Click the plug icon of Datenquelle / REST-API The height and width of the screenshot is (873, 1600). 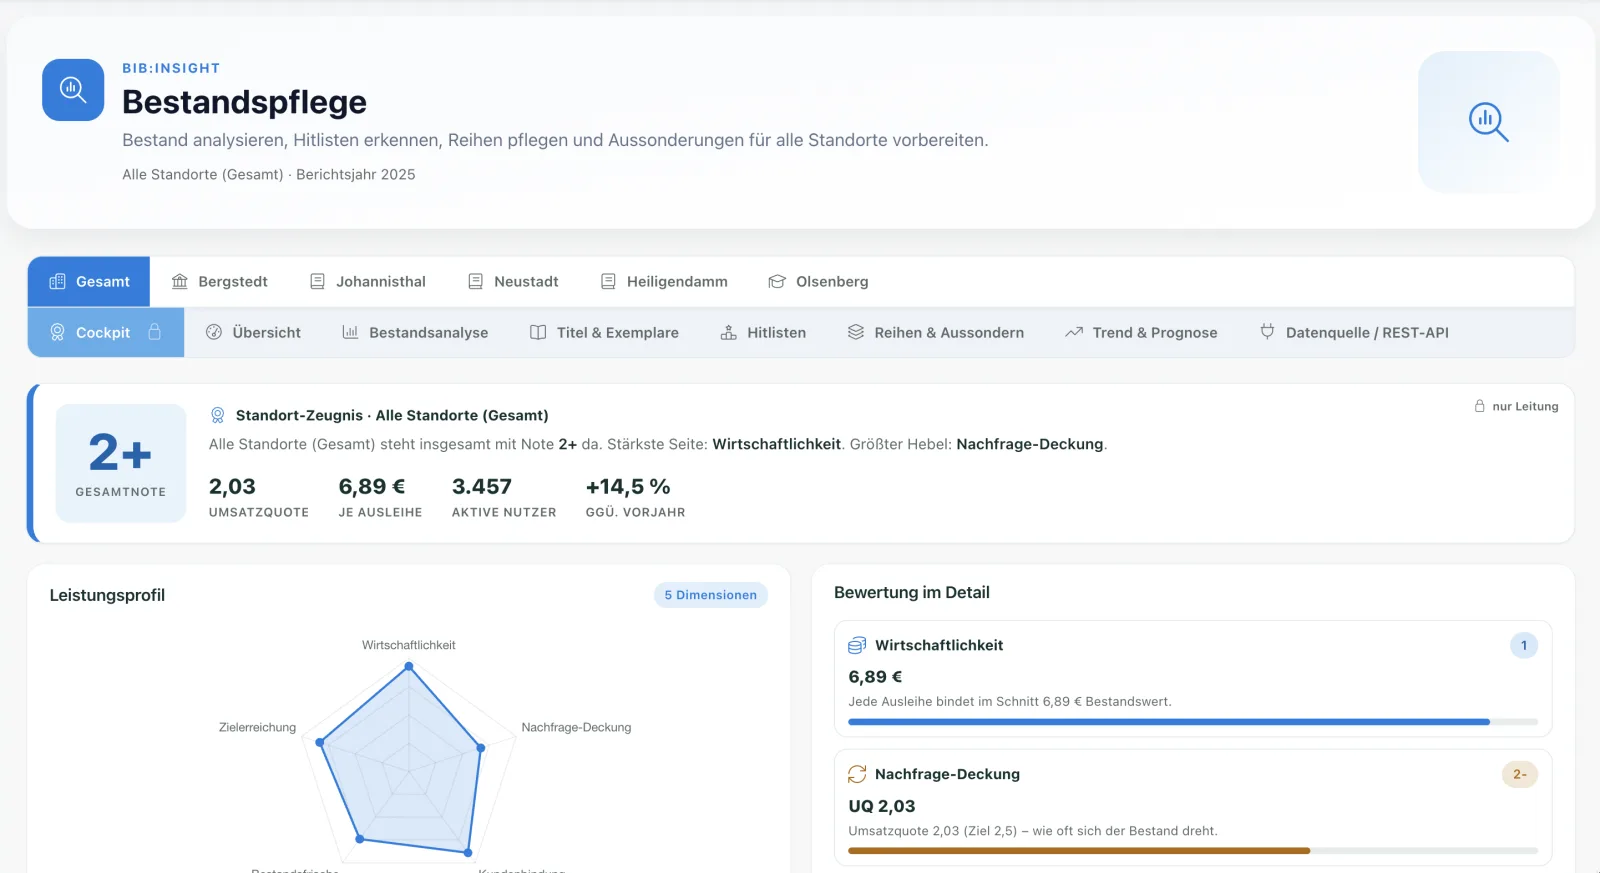pyautogui.click(x=1267, y=332)
